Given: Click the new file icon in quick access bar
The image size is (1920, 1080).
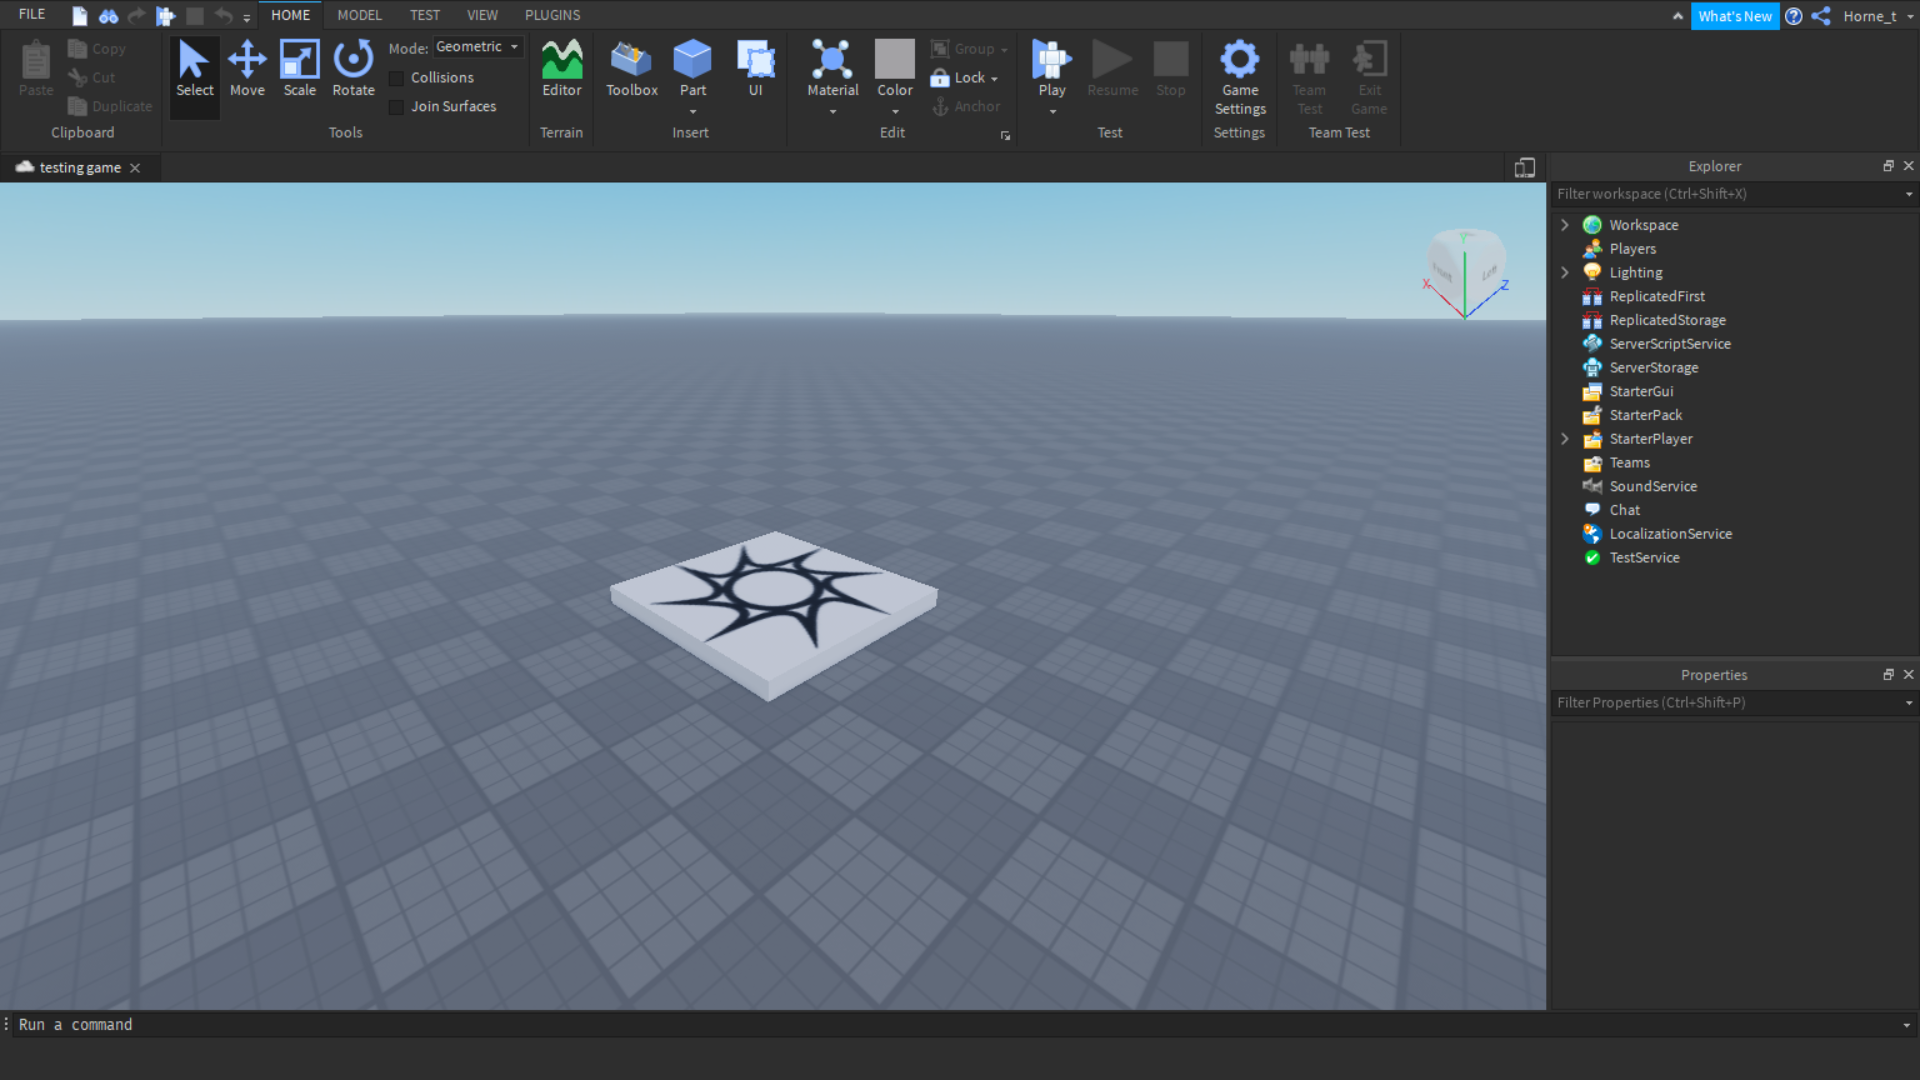Looking at the screenshot, I should pos(80,16).
